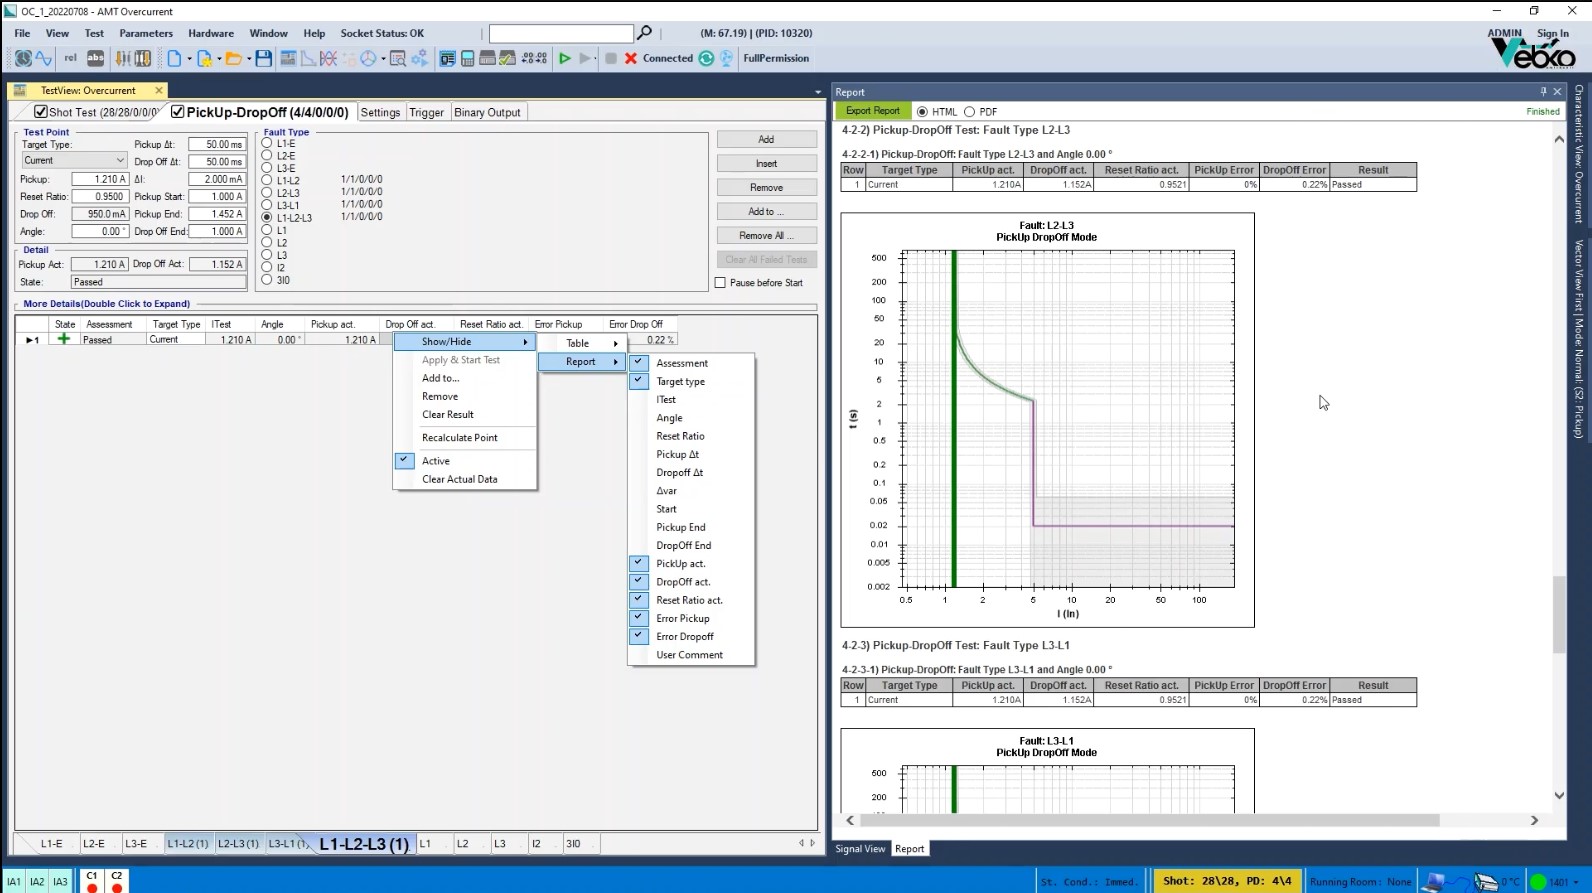Open the Hardware menu
Image resolution: width=1592 pixels, height=893 pixels.
click(x=211, y=33)
